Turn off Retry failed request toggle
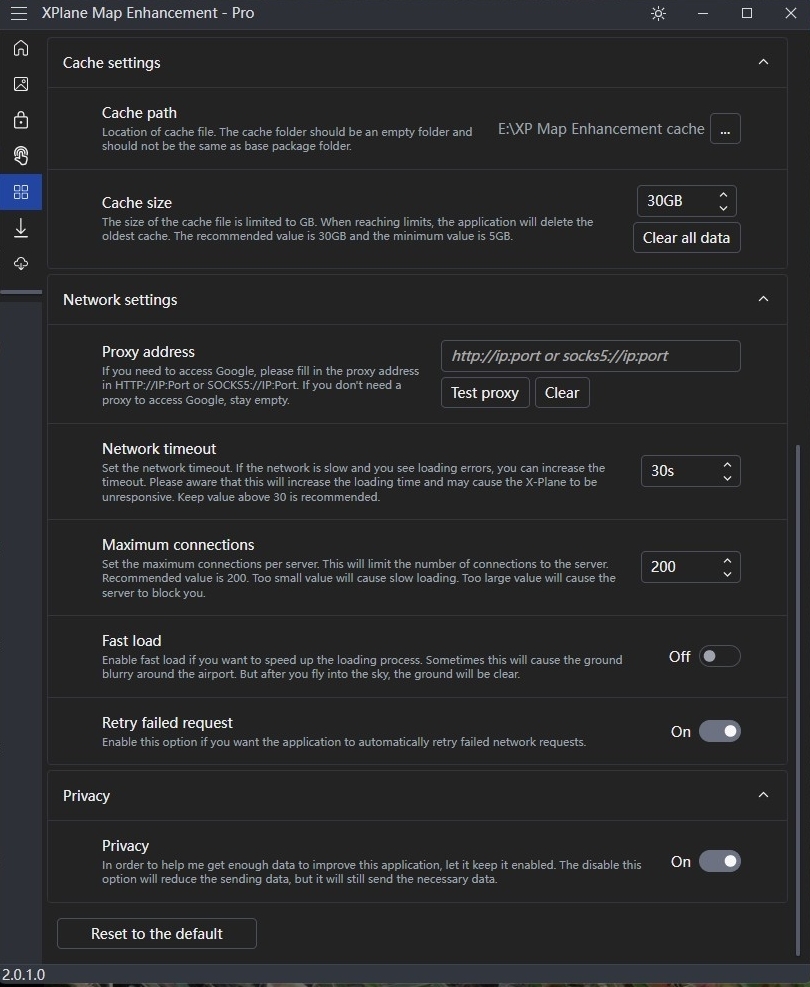 click(x=719, y=731)
